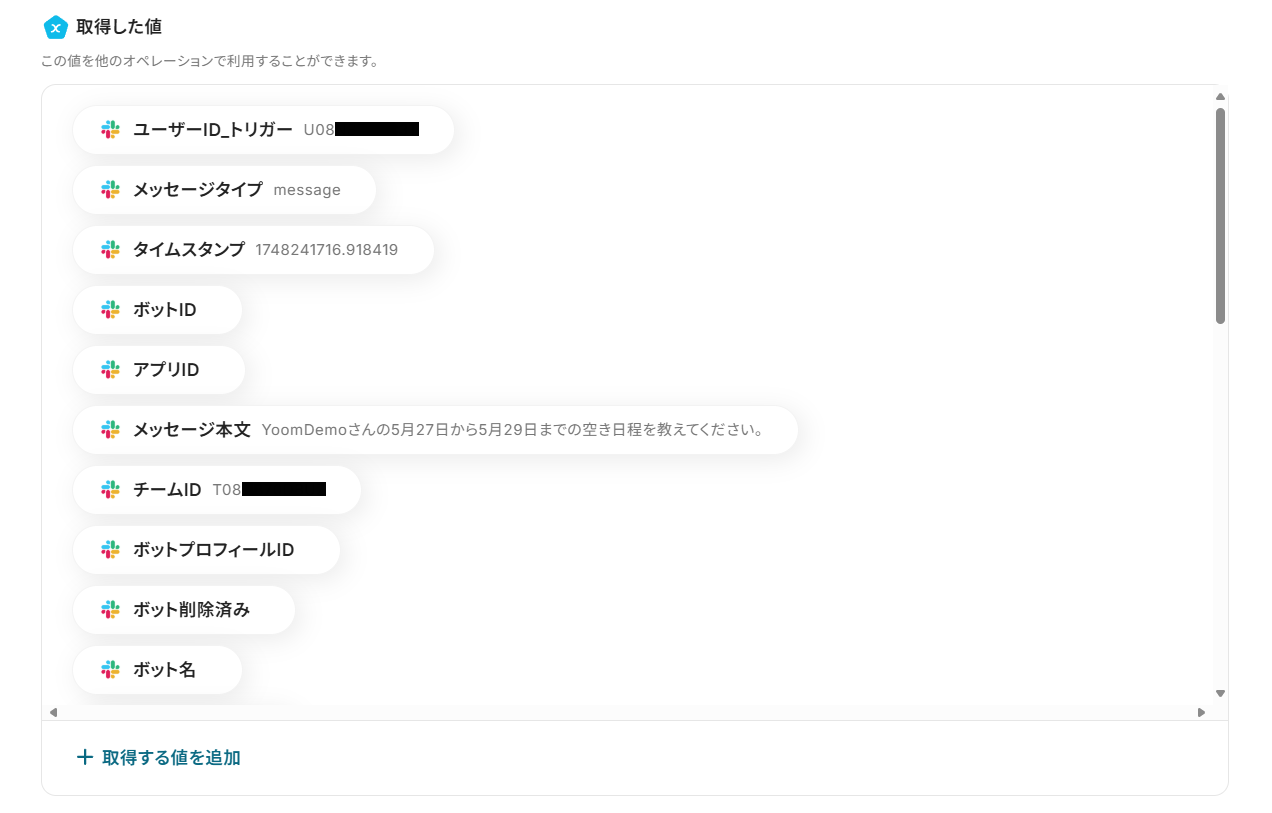Click the vertical scrollbar down arrow

1220,693
